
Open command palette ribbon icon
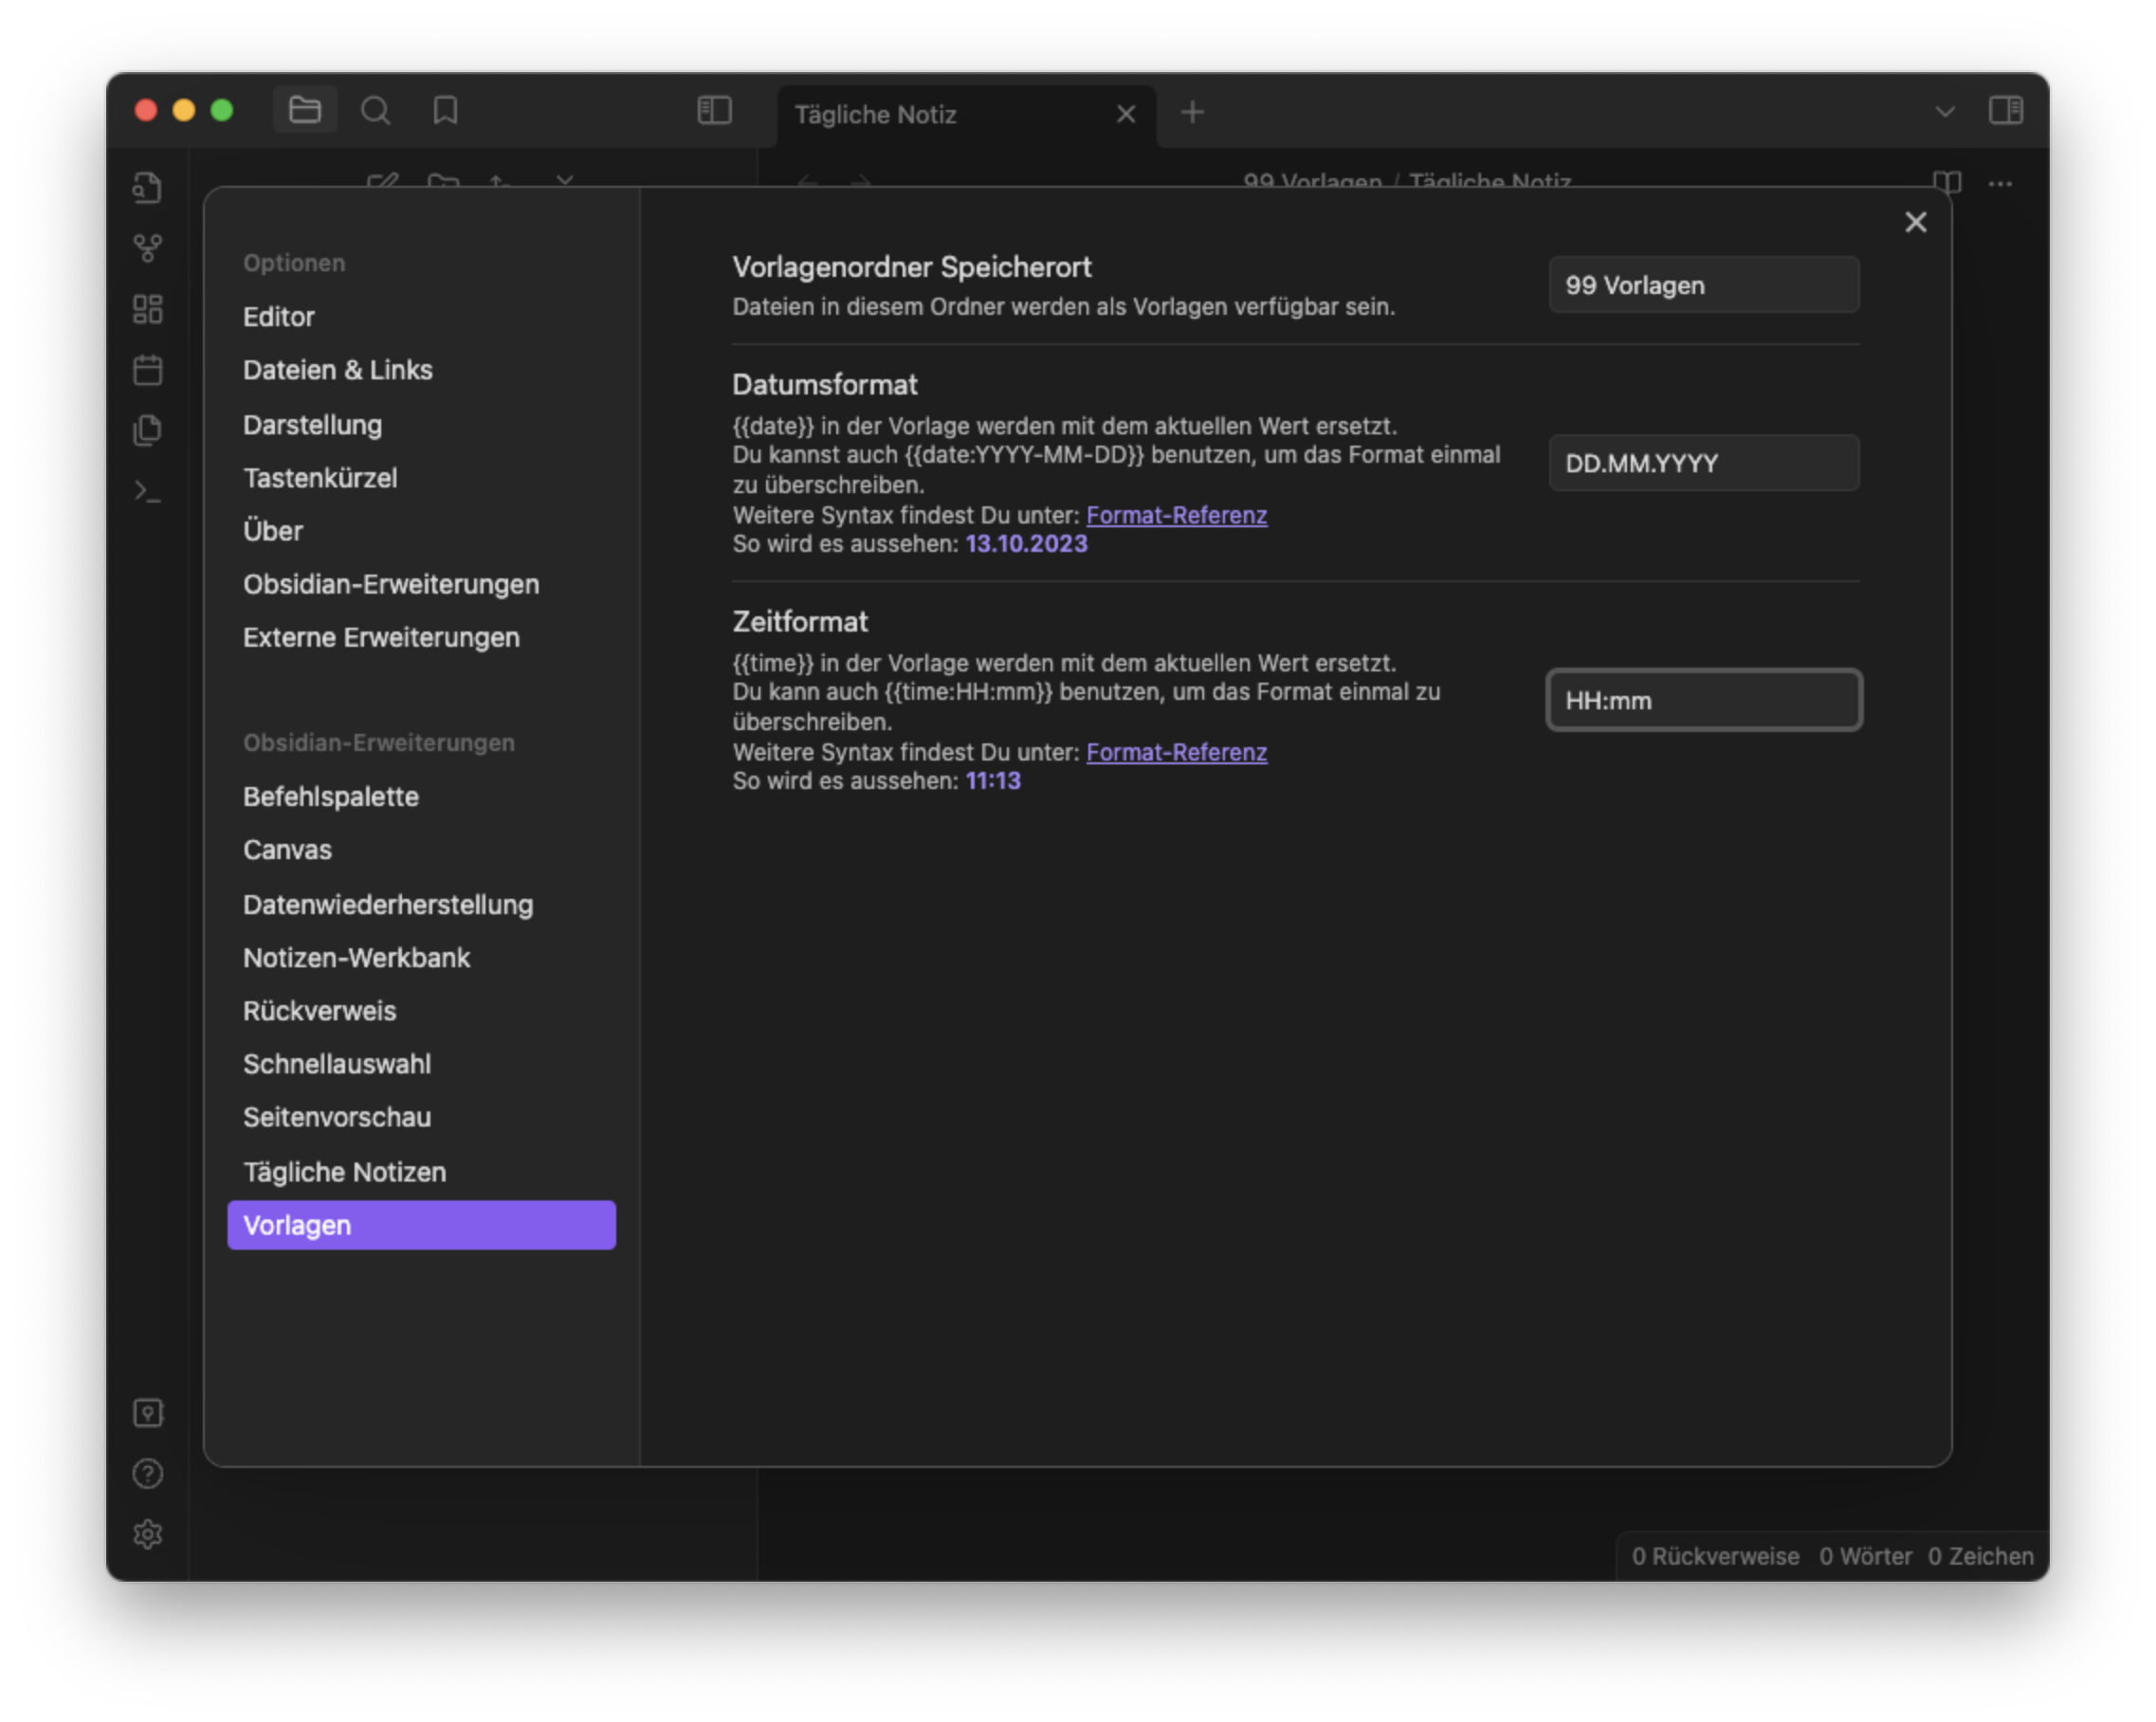(148, 491)
